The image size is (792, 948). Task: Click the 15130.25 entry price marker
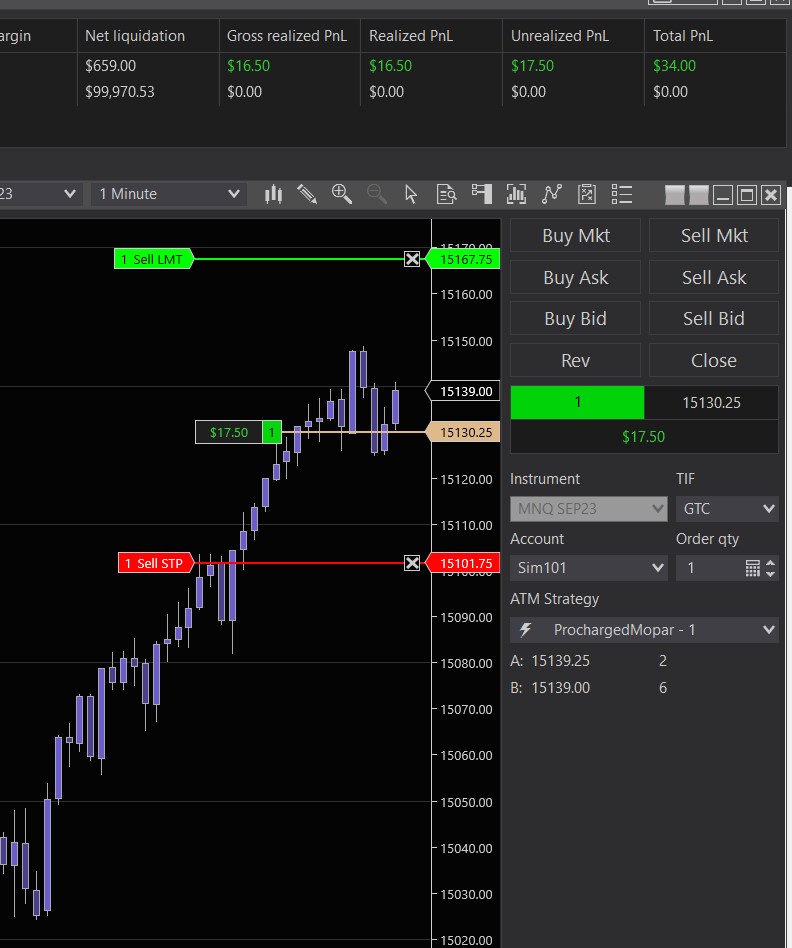tap(464, 432)
